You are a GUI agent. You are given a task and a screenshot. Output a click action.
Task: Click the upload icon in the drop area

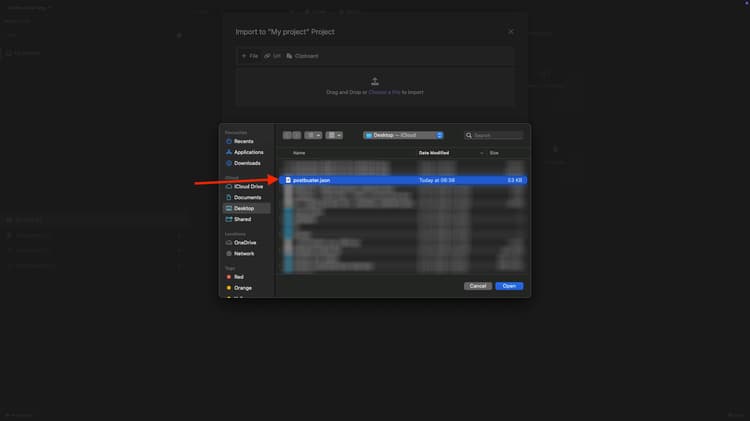point(375,81)
